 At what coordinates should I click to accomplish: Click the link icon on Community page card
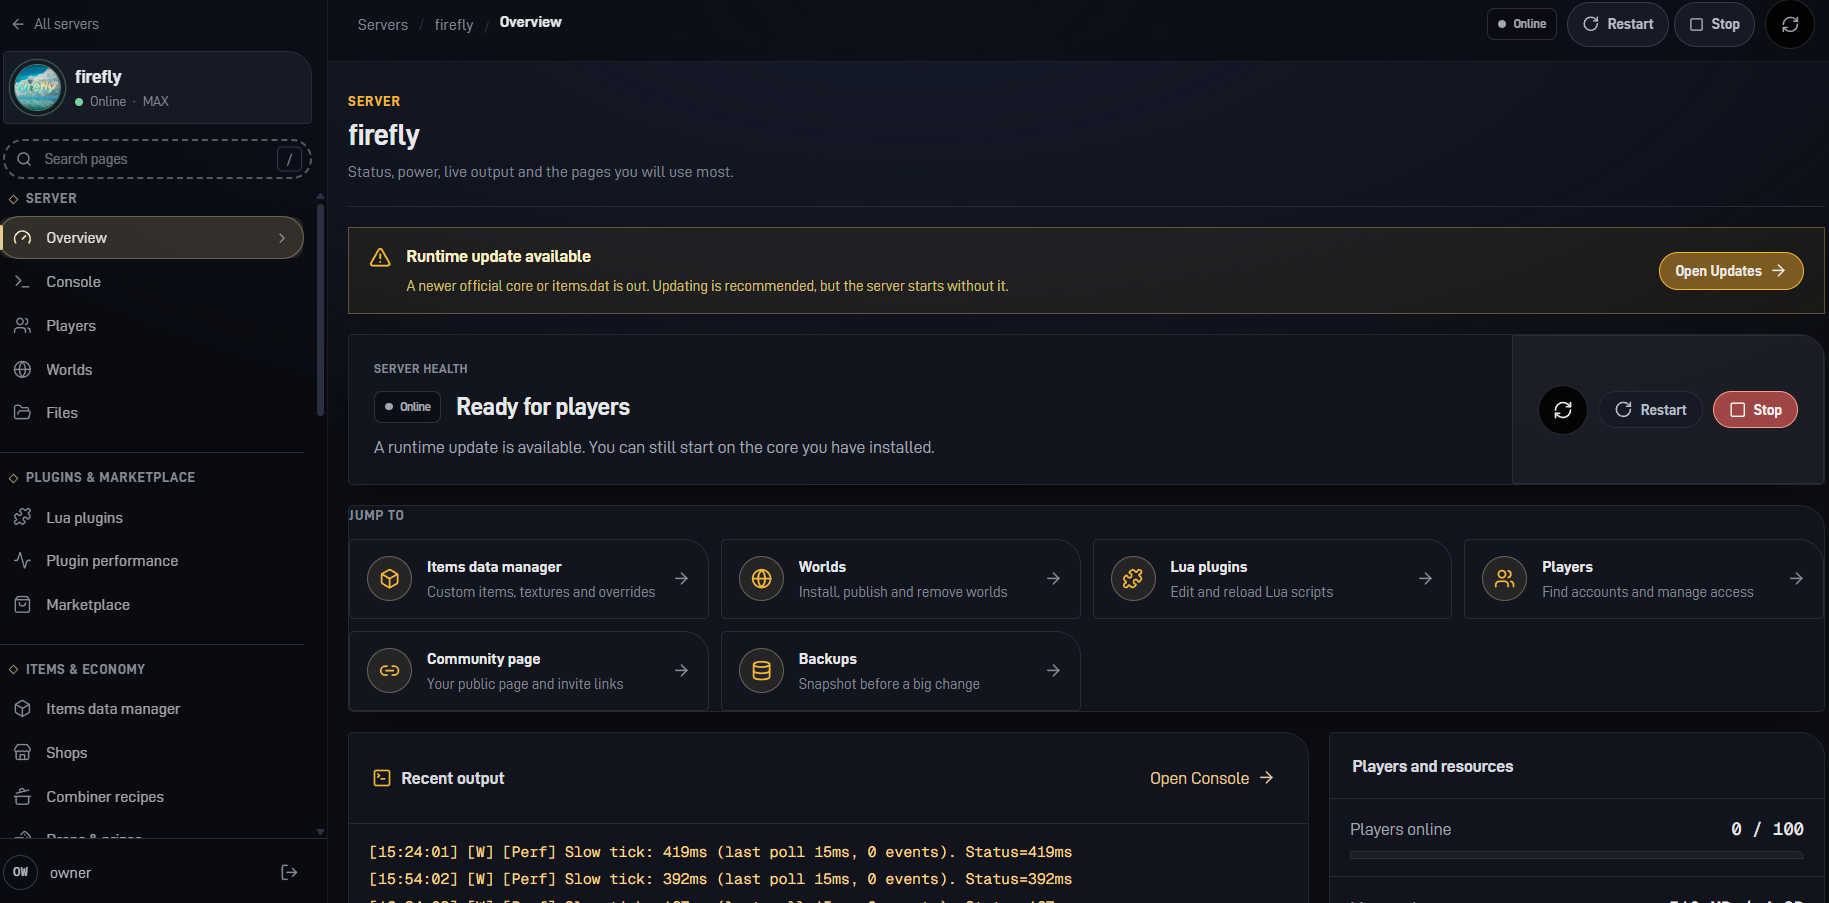click(390, 671)
